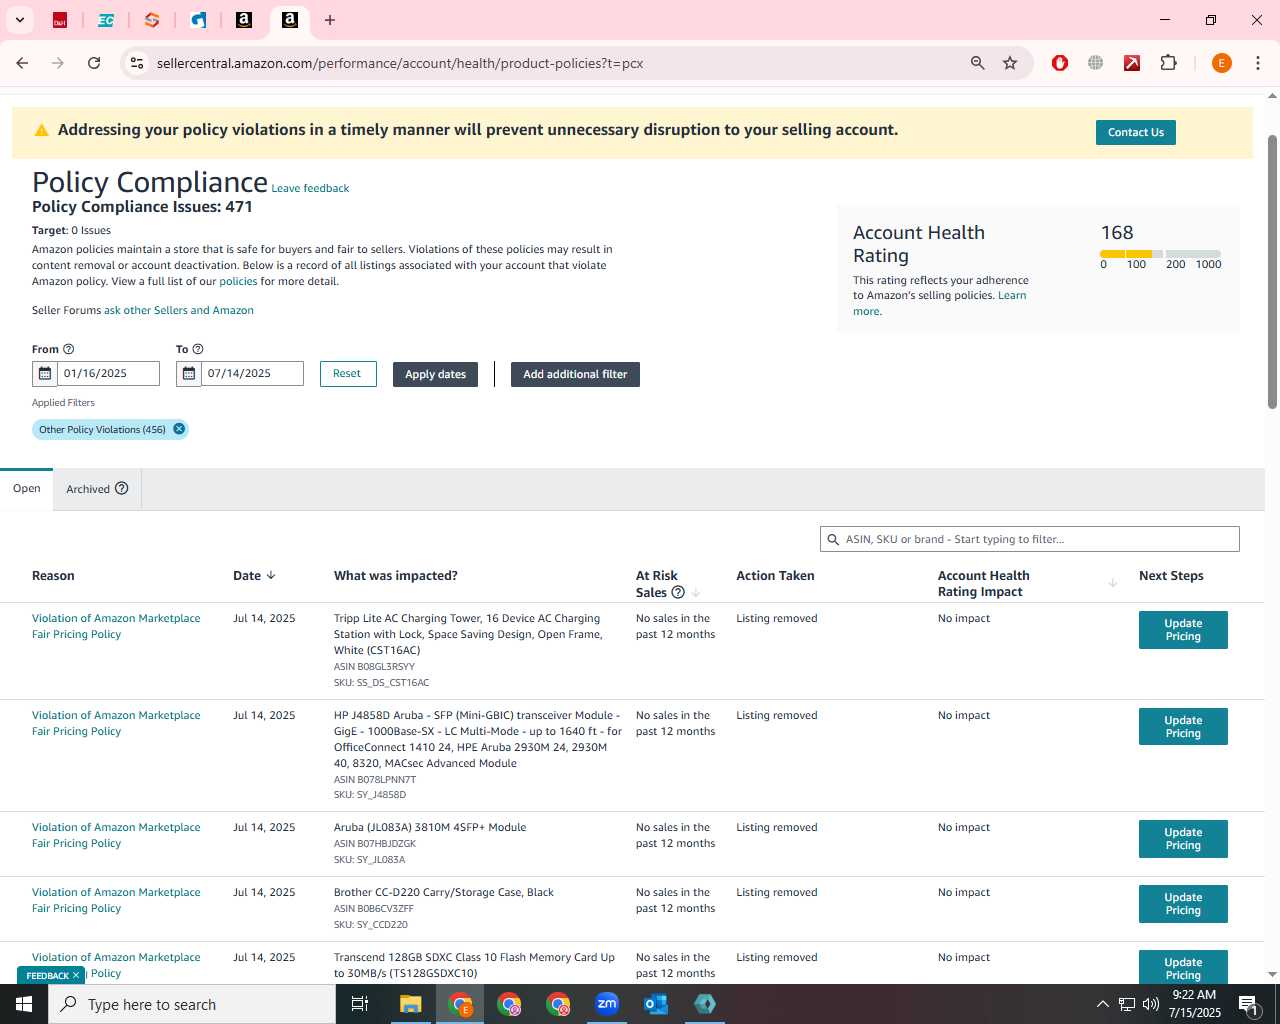Open the zoom magnifier icon in address bar
This screenshot has width=1280, height=1024.
(x=978, y=63)
